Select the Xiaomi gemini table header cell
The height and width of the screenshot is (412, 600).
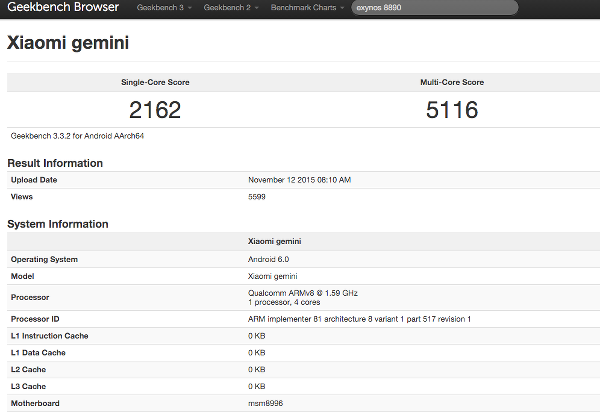275,241
